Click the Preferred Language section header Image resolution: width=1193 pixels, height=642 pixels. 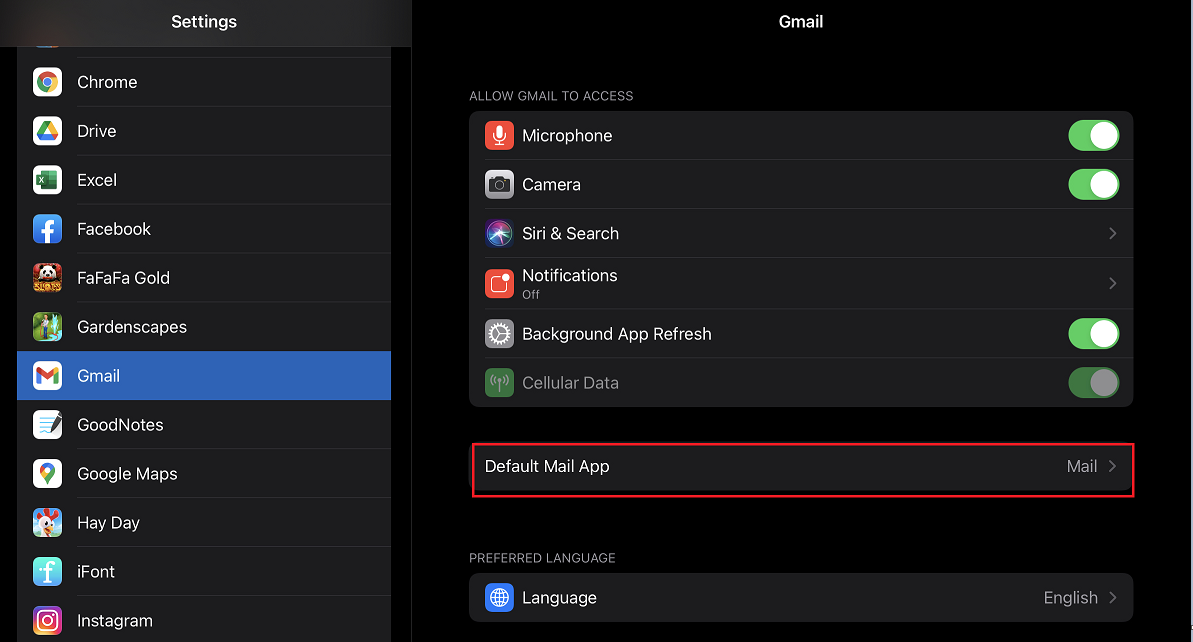coord(542,558)
